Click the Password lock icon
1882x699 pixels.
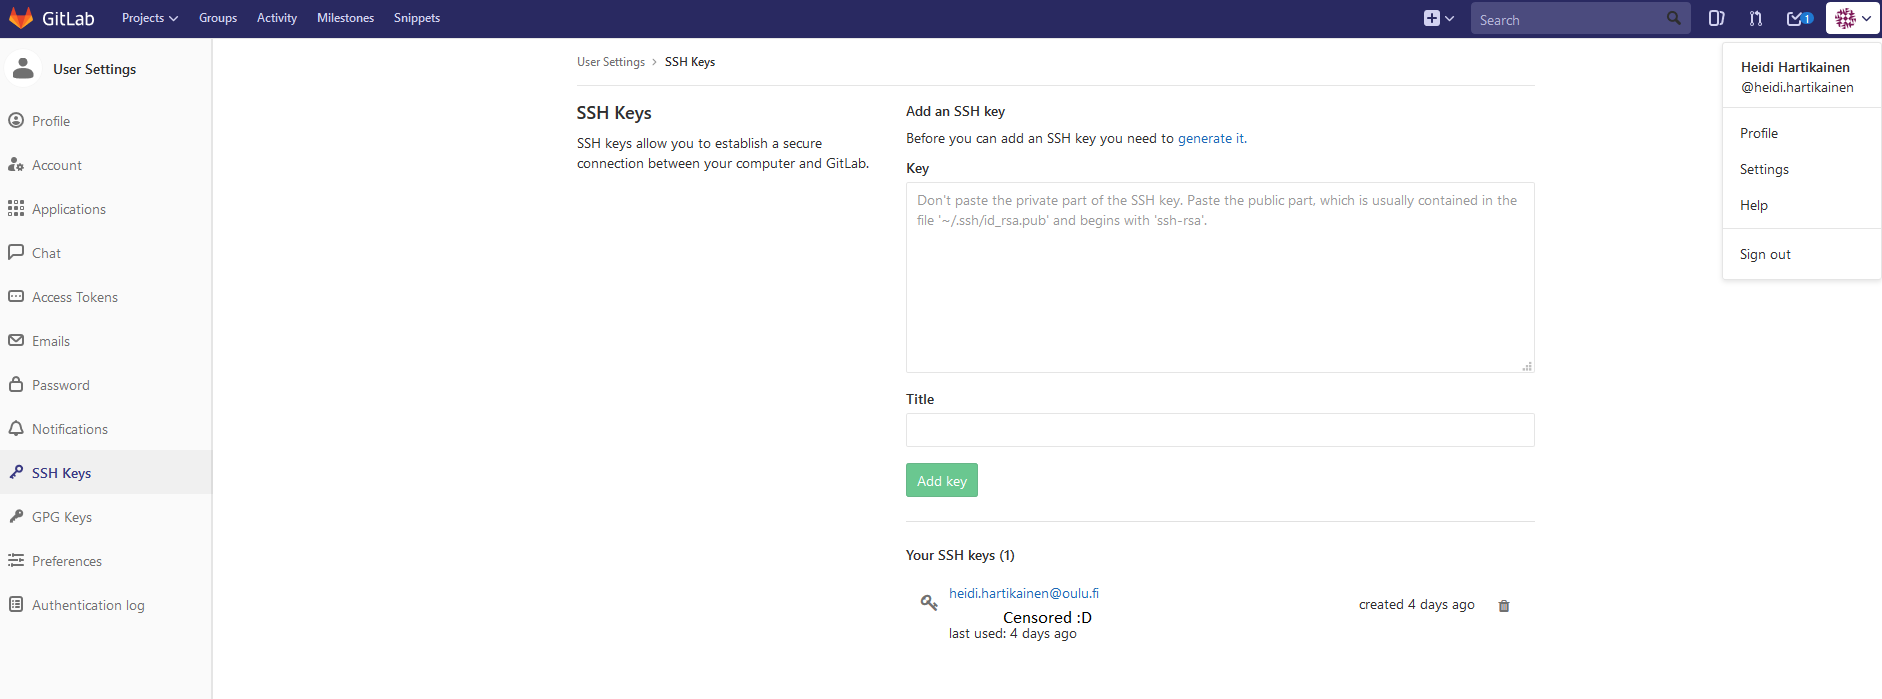16,384
